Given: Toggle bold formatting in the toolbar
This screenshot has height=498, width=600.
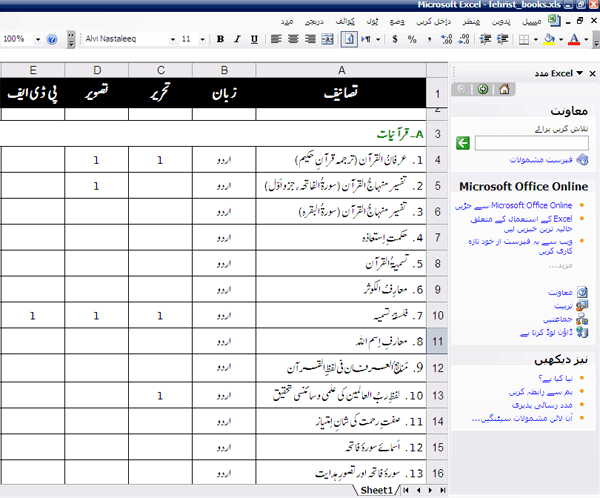Looking at the screenshot, I should [220, 39].
